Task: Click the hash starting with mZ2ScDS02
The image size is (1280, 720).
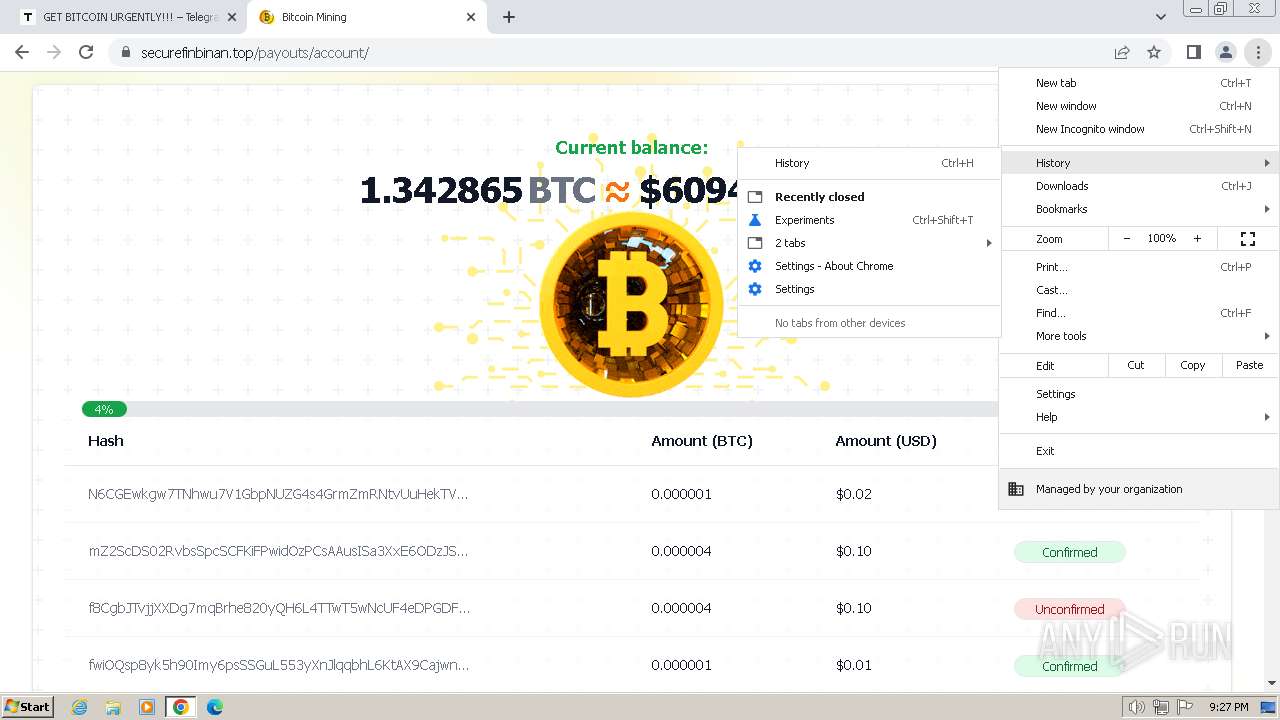Action: (x=278, y=551)
